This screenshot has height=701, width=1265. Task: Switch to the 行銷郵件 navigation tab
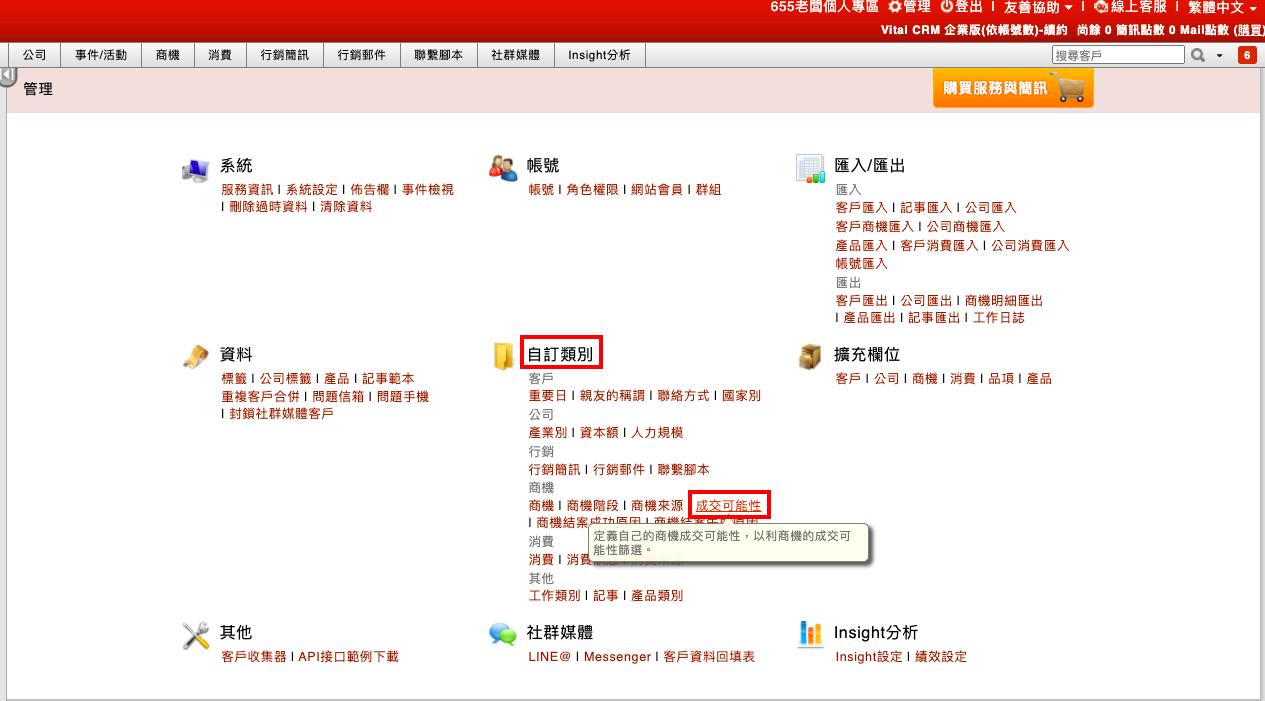(x=362, y=55)
